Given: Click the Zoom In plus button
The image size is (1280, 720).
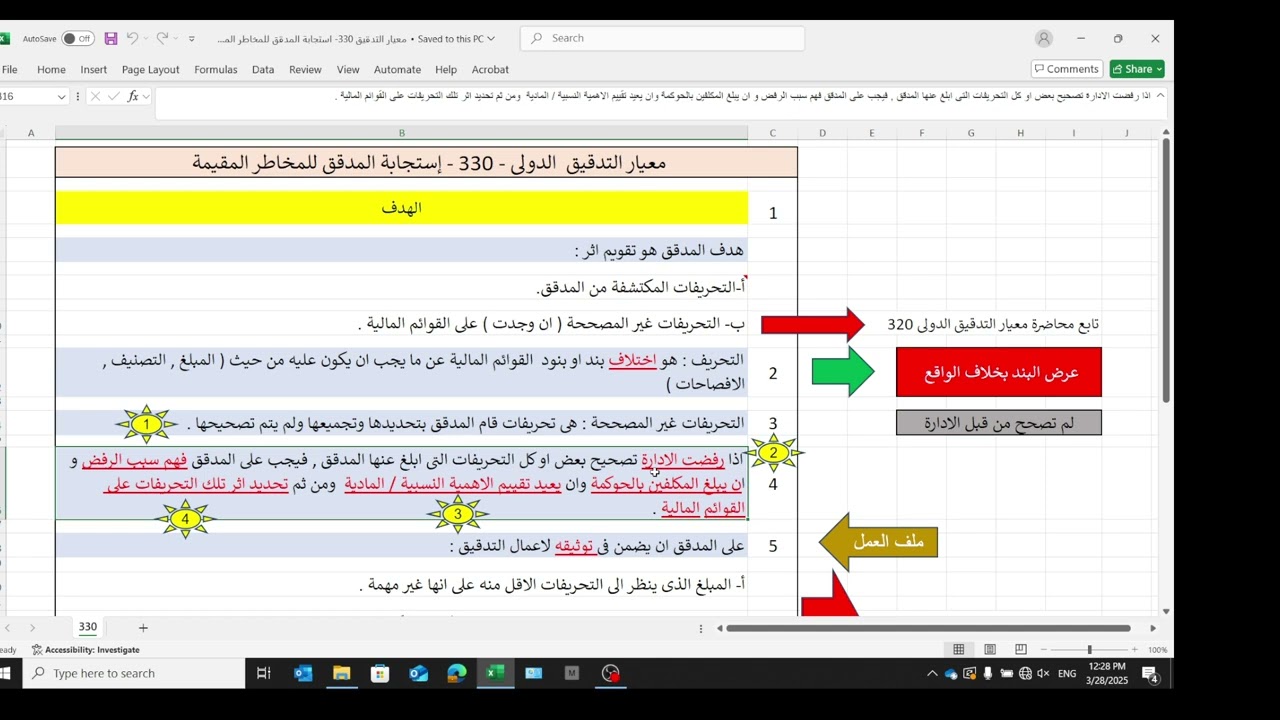Looking at the screenshot, I should tap(1135, 650).
